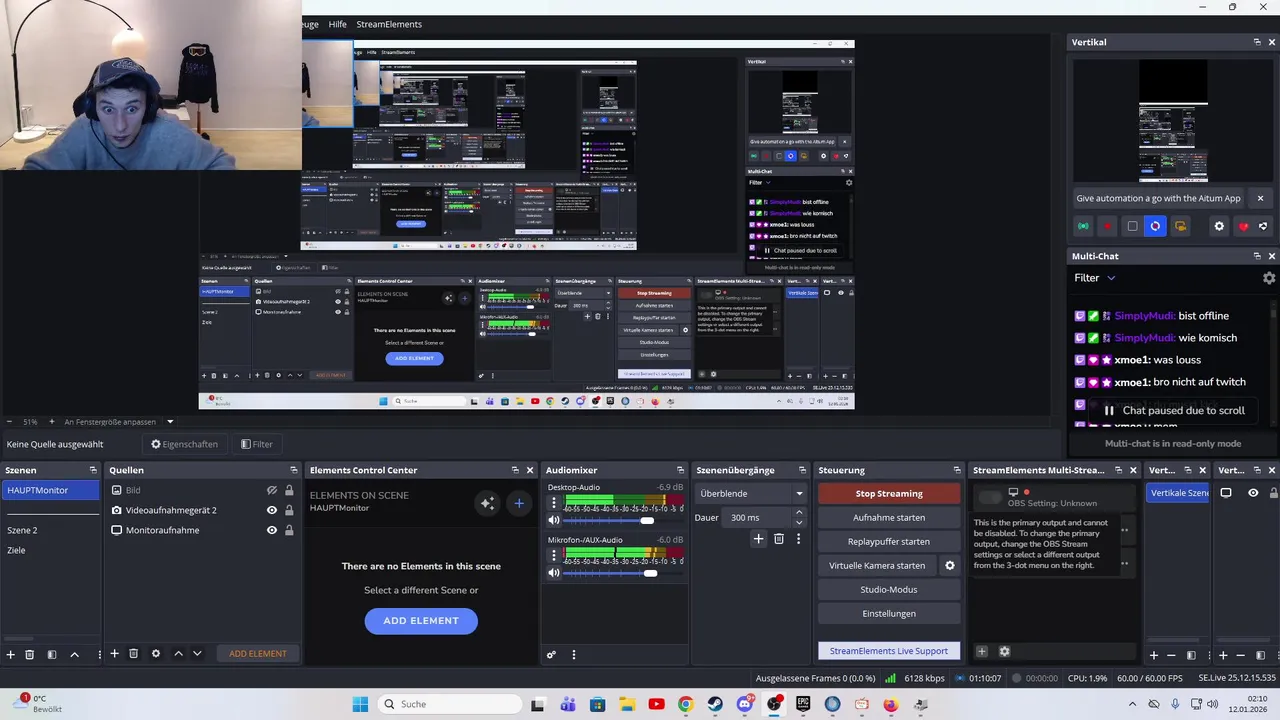Open virtual camera settings gear
Image resolution: width=1280 pixels, height=720 pixels.
pos(950,566)
